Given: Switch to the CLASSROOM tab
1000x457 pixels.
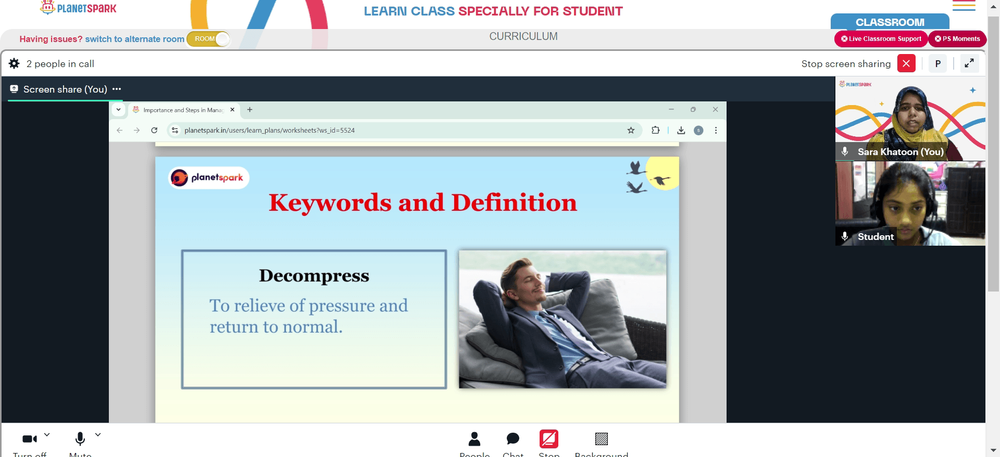Looking at the screenshot, I should click(890, 22).
